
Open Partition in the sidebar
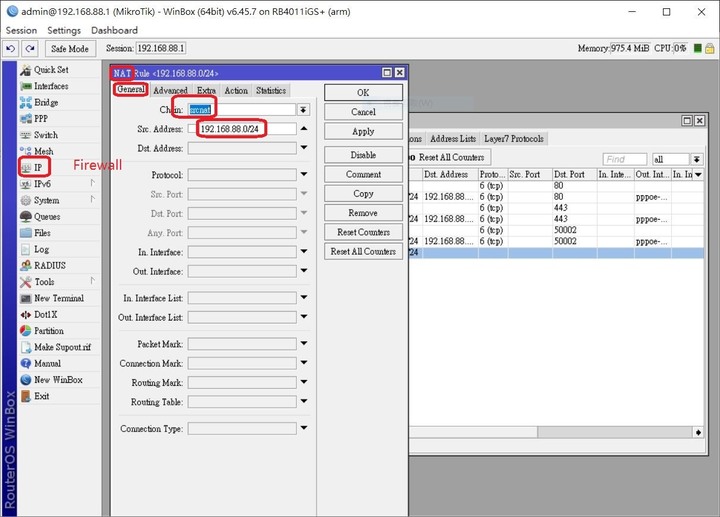coord(48,331)
